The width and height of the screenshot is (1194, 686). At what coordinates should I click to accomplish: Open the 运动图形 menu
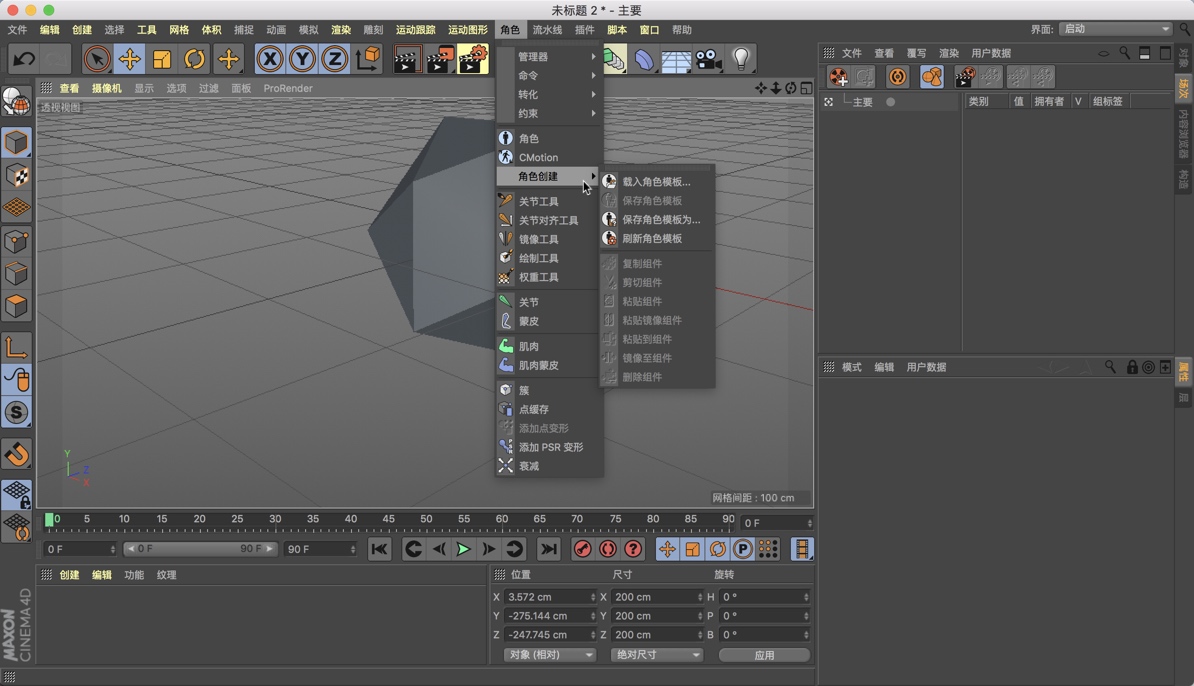coord(468,30)
